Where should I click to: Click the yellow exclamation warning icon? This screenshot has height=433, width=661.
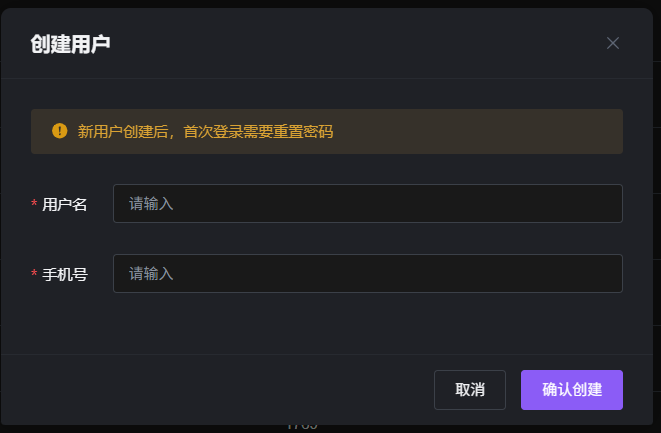click(59, 131)
